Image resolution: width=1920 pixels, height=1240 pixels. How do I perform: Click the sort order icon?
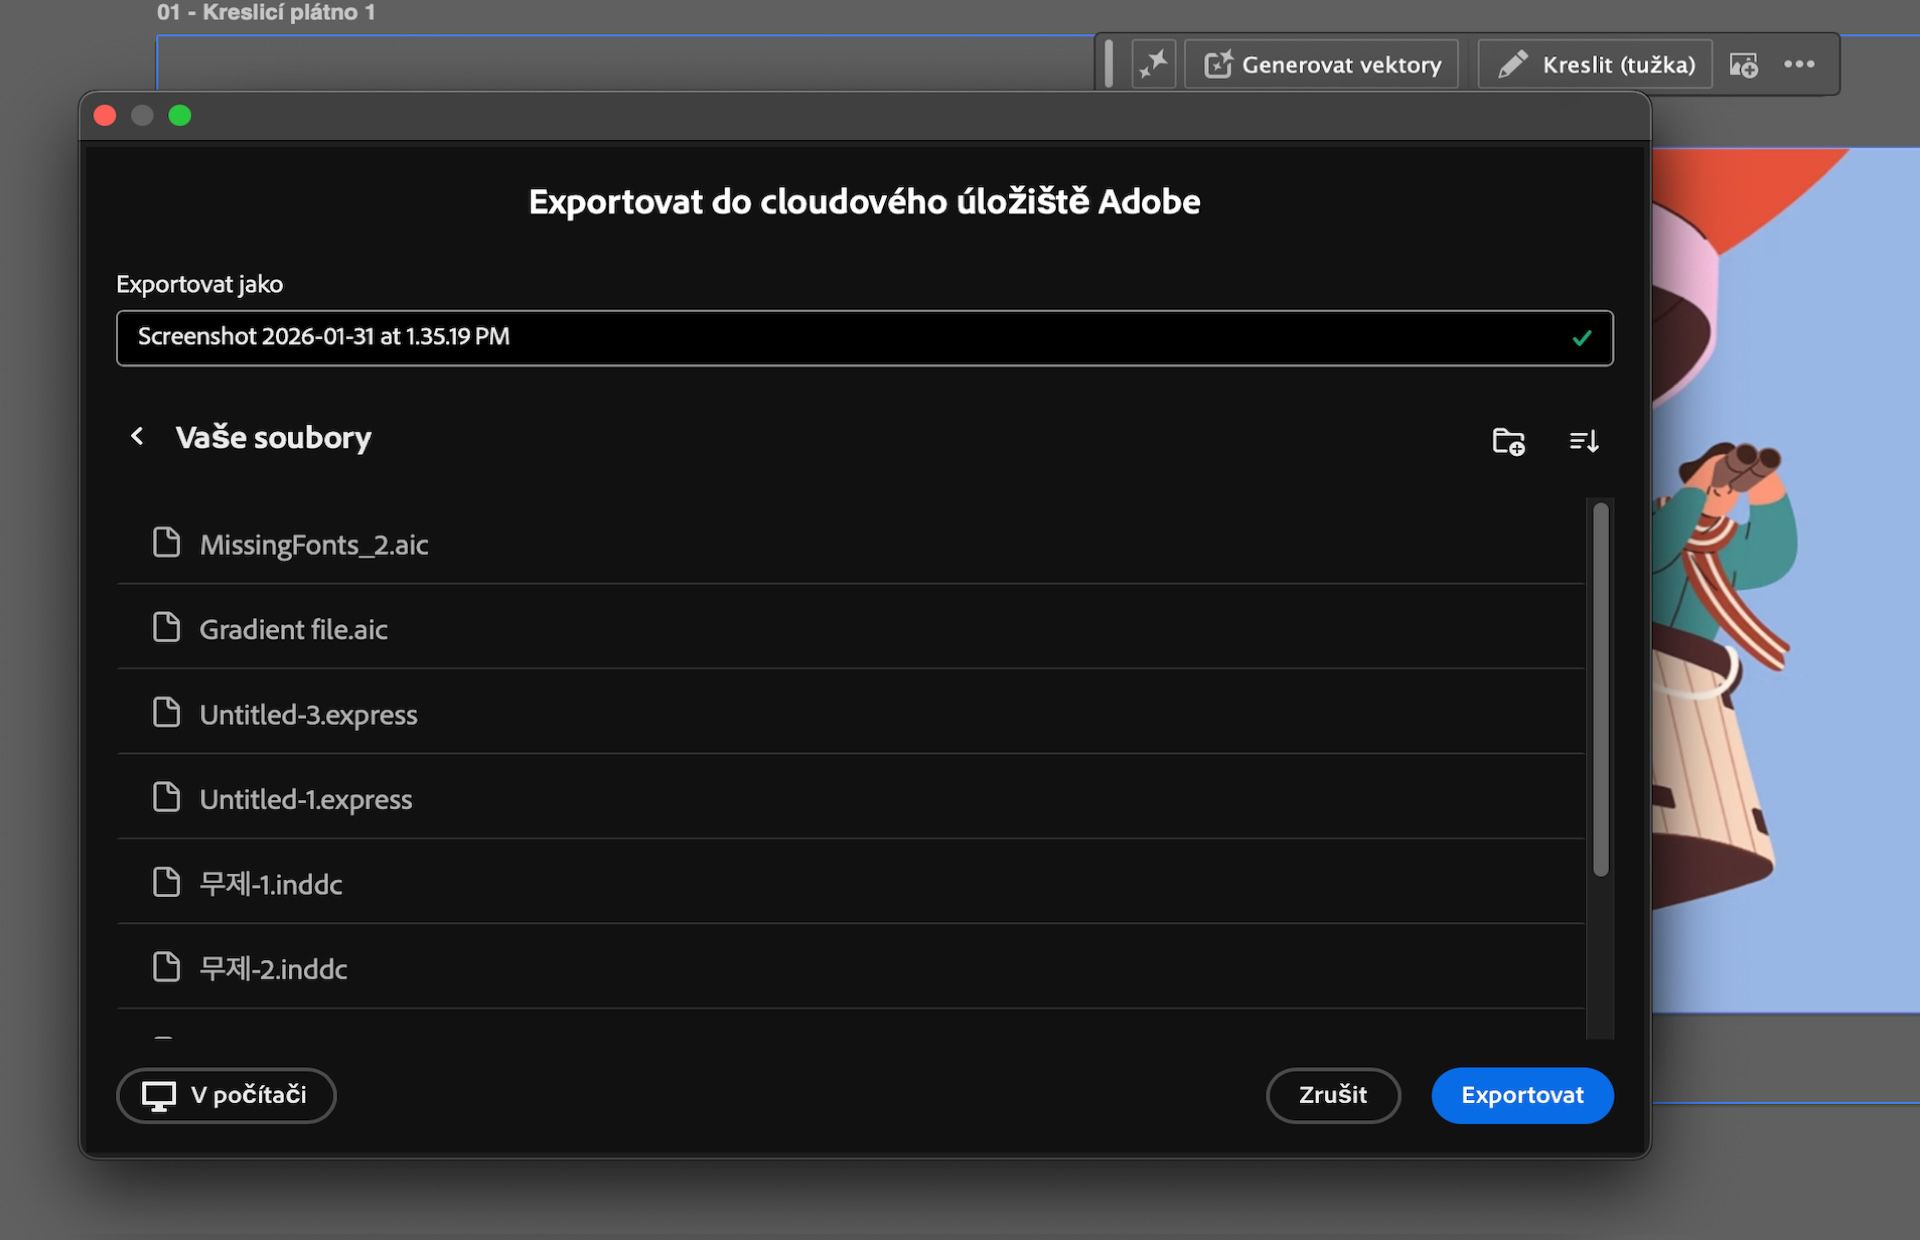point(1584,440)
